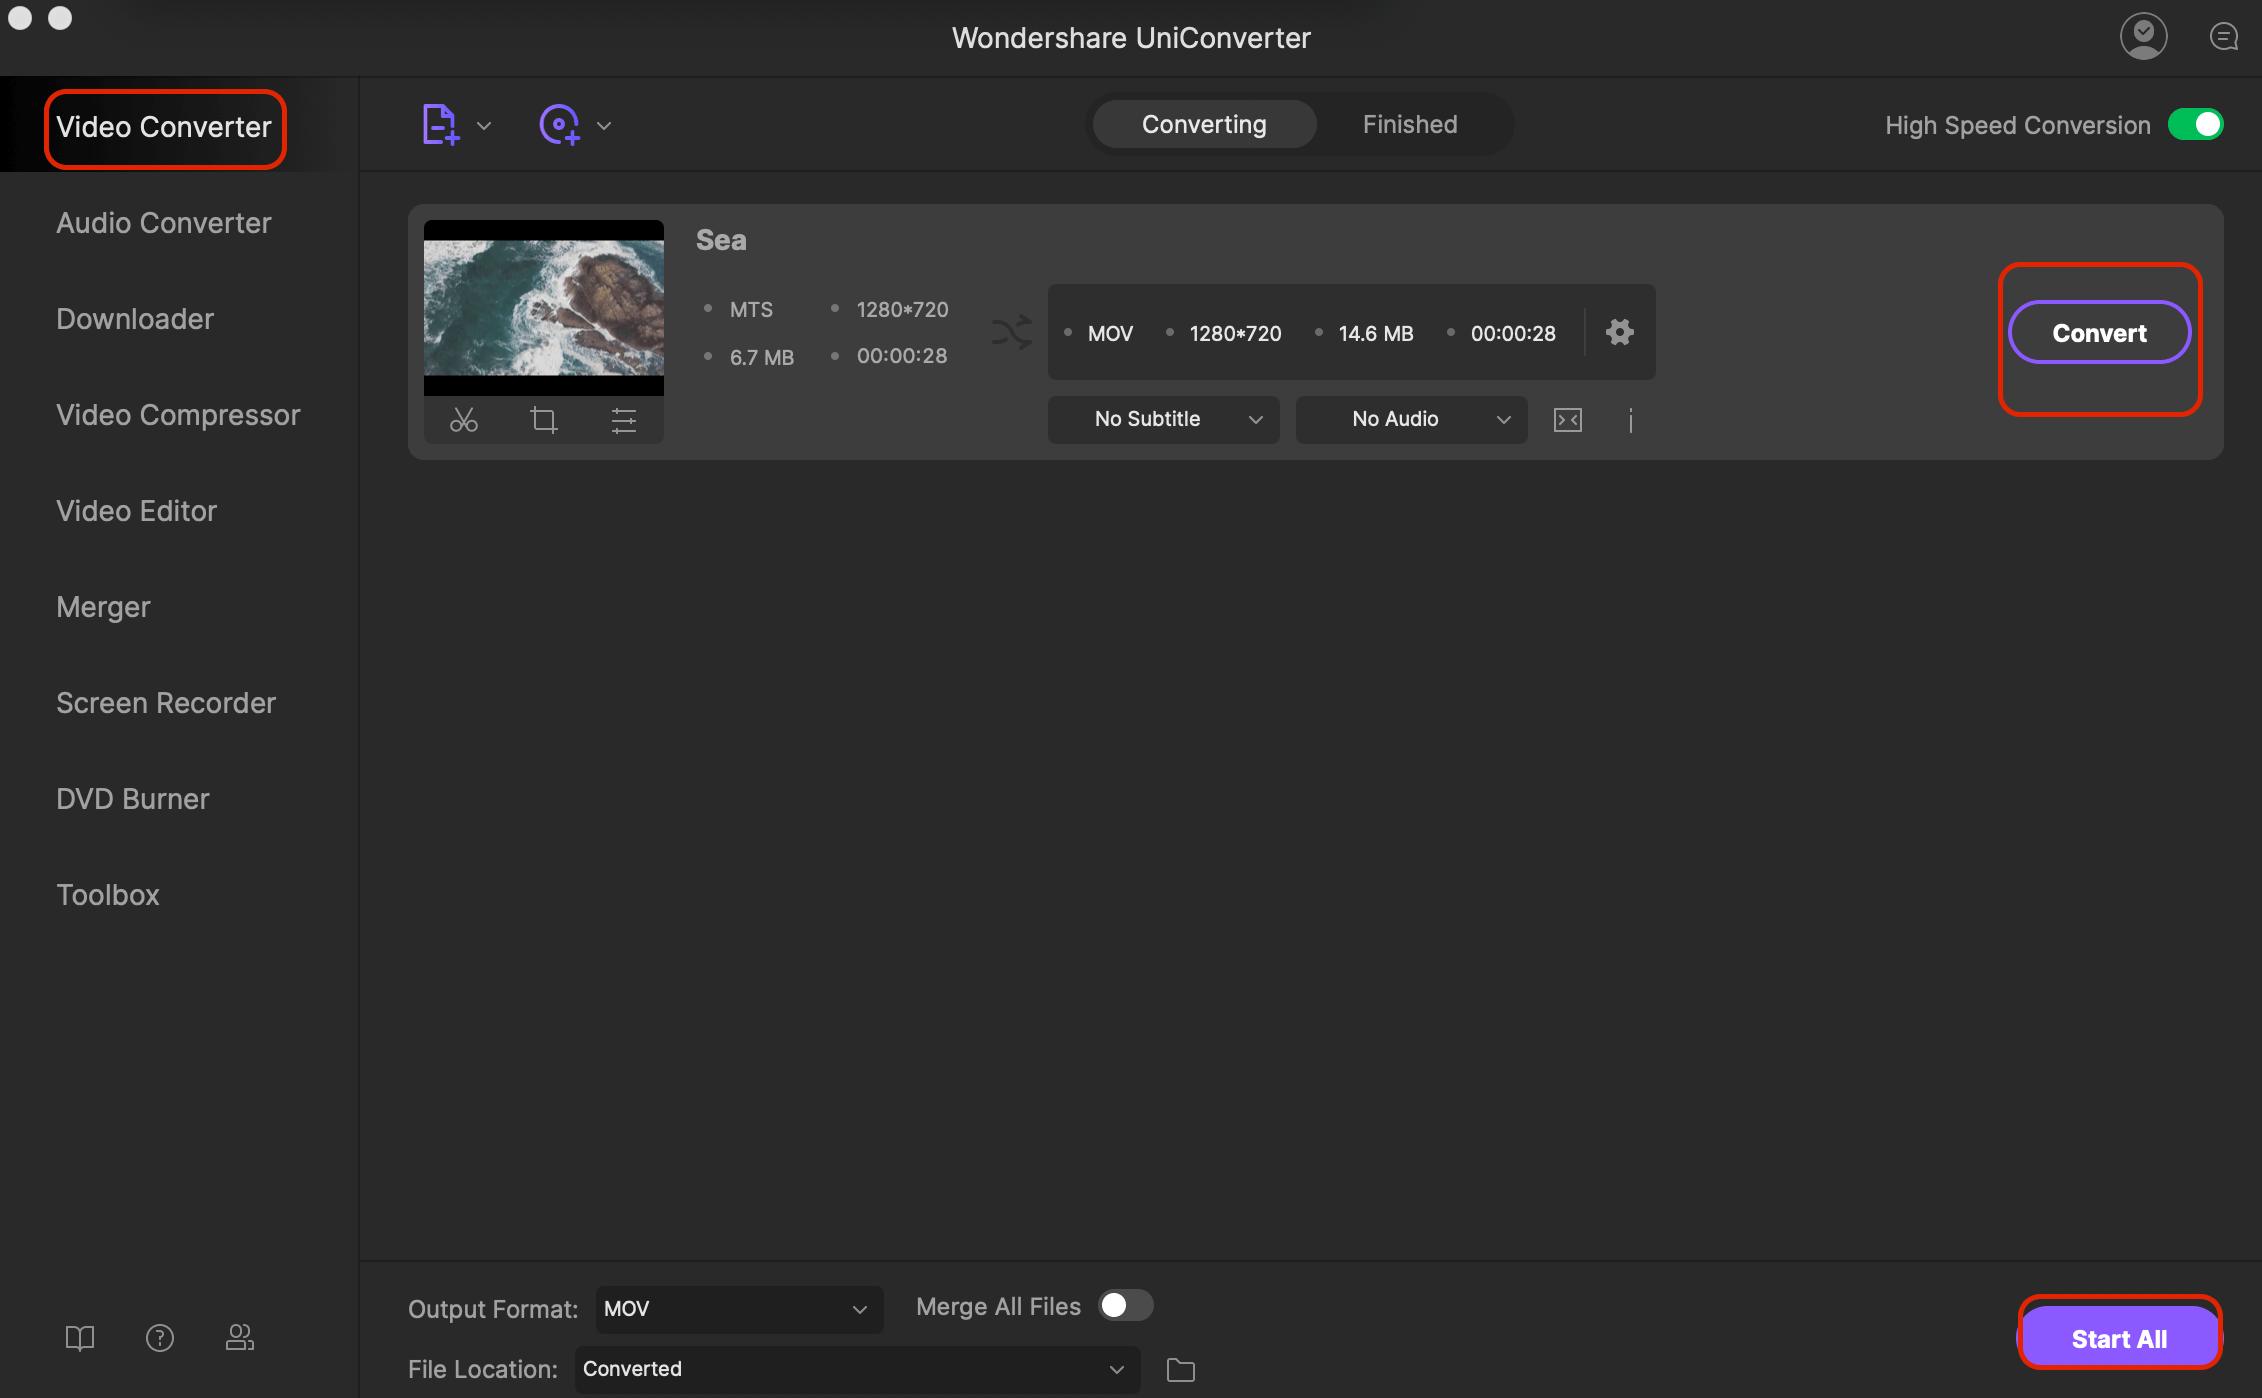Click the Convert button for Sea file

pyautogui.click(x=2099, y=333)
